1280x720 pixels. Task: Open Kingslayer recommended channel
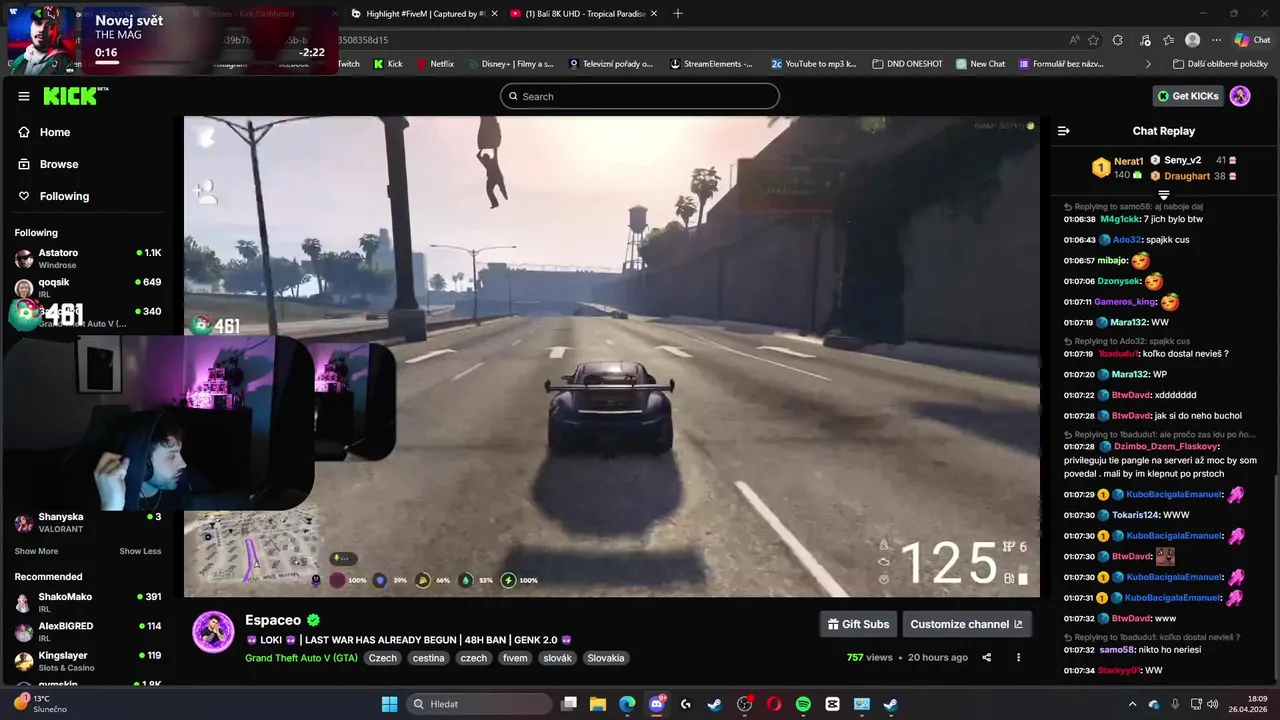[88, 661]
